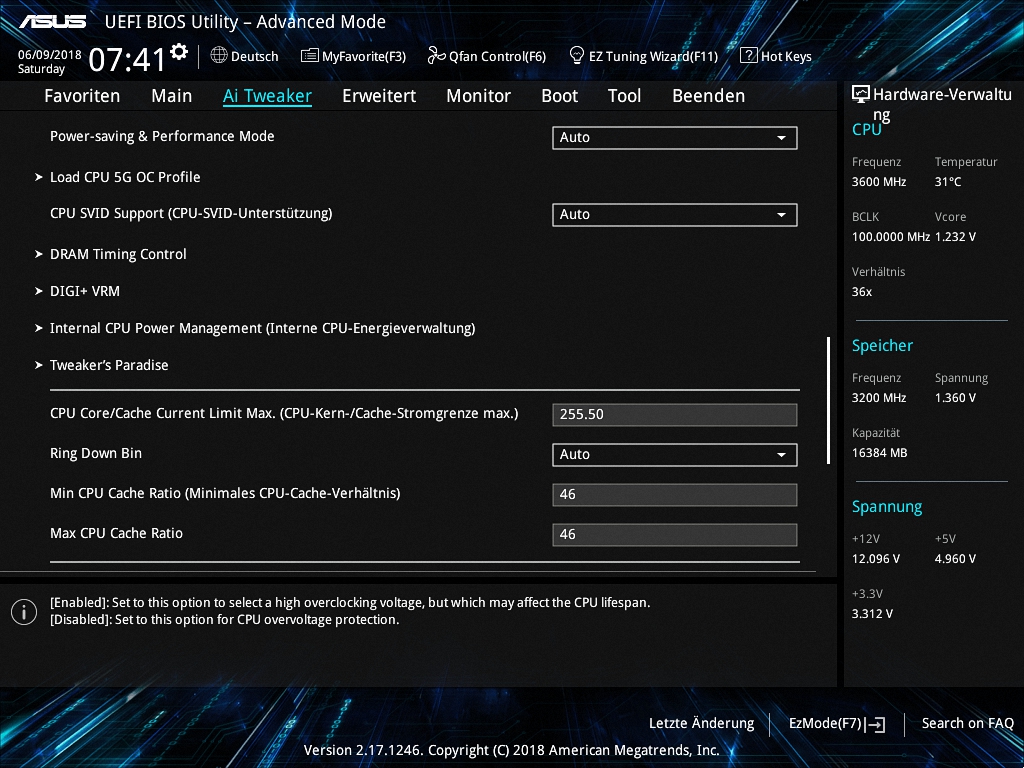The width and height of the screenshot is (1024, 768).
Task: Click the settings list vertical scrollbar
Action: click(x=828, y=400)
